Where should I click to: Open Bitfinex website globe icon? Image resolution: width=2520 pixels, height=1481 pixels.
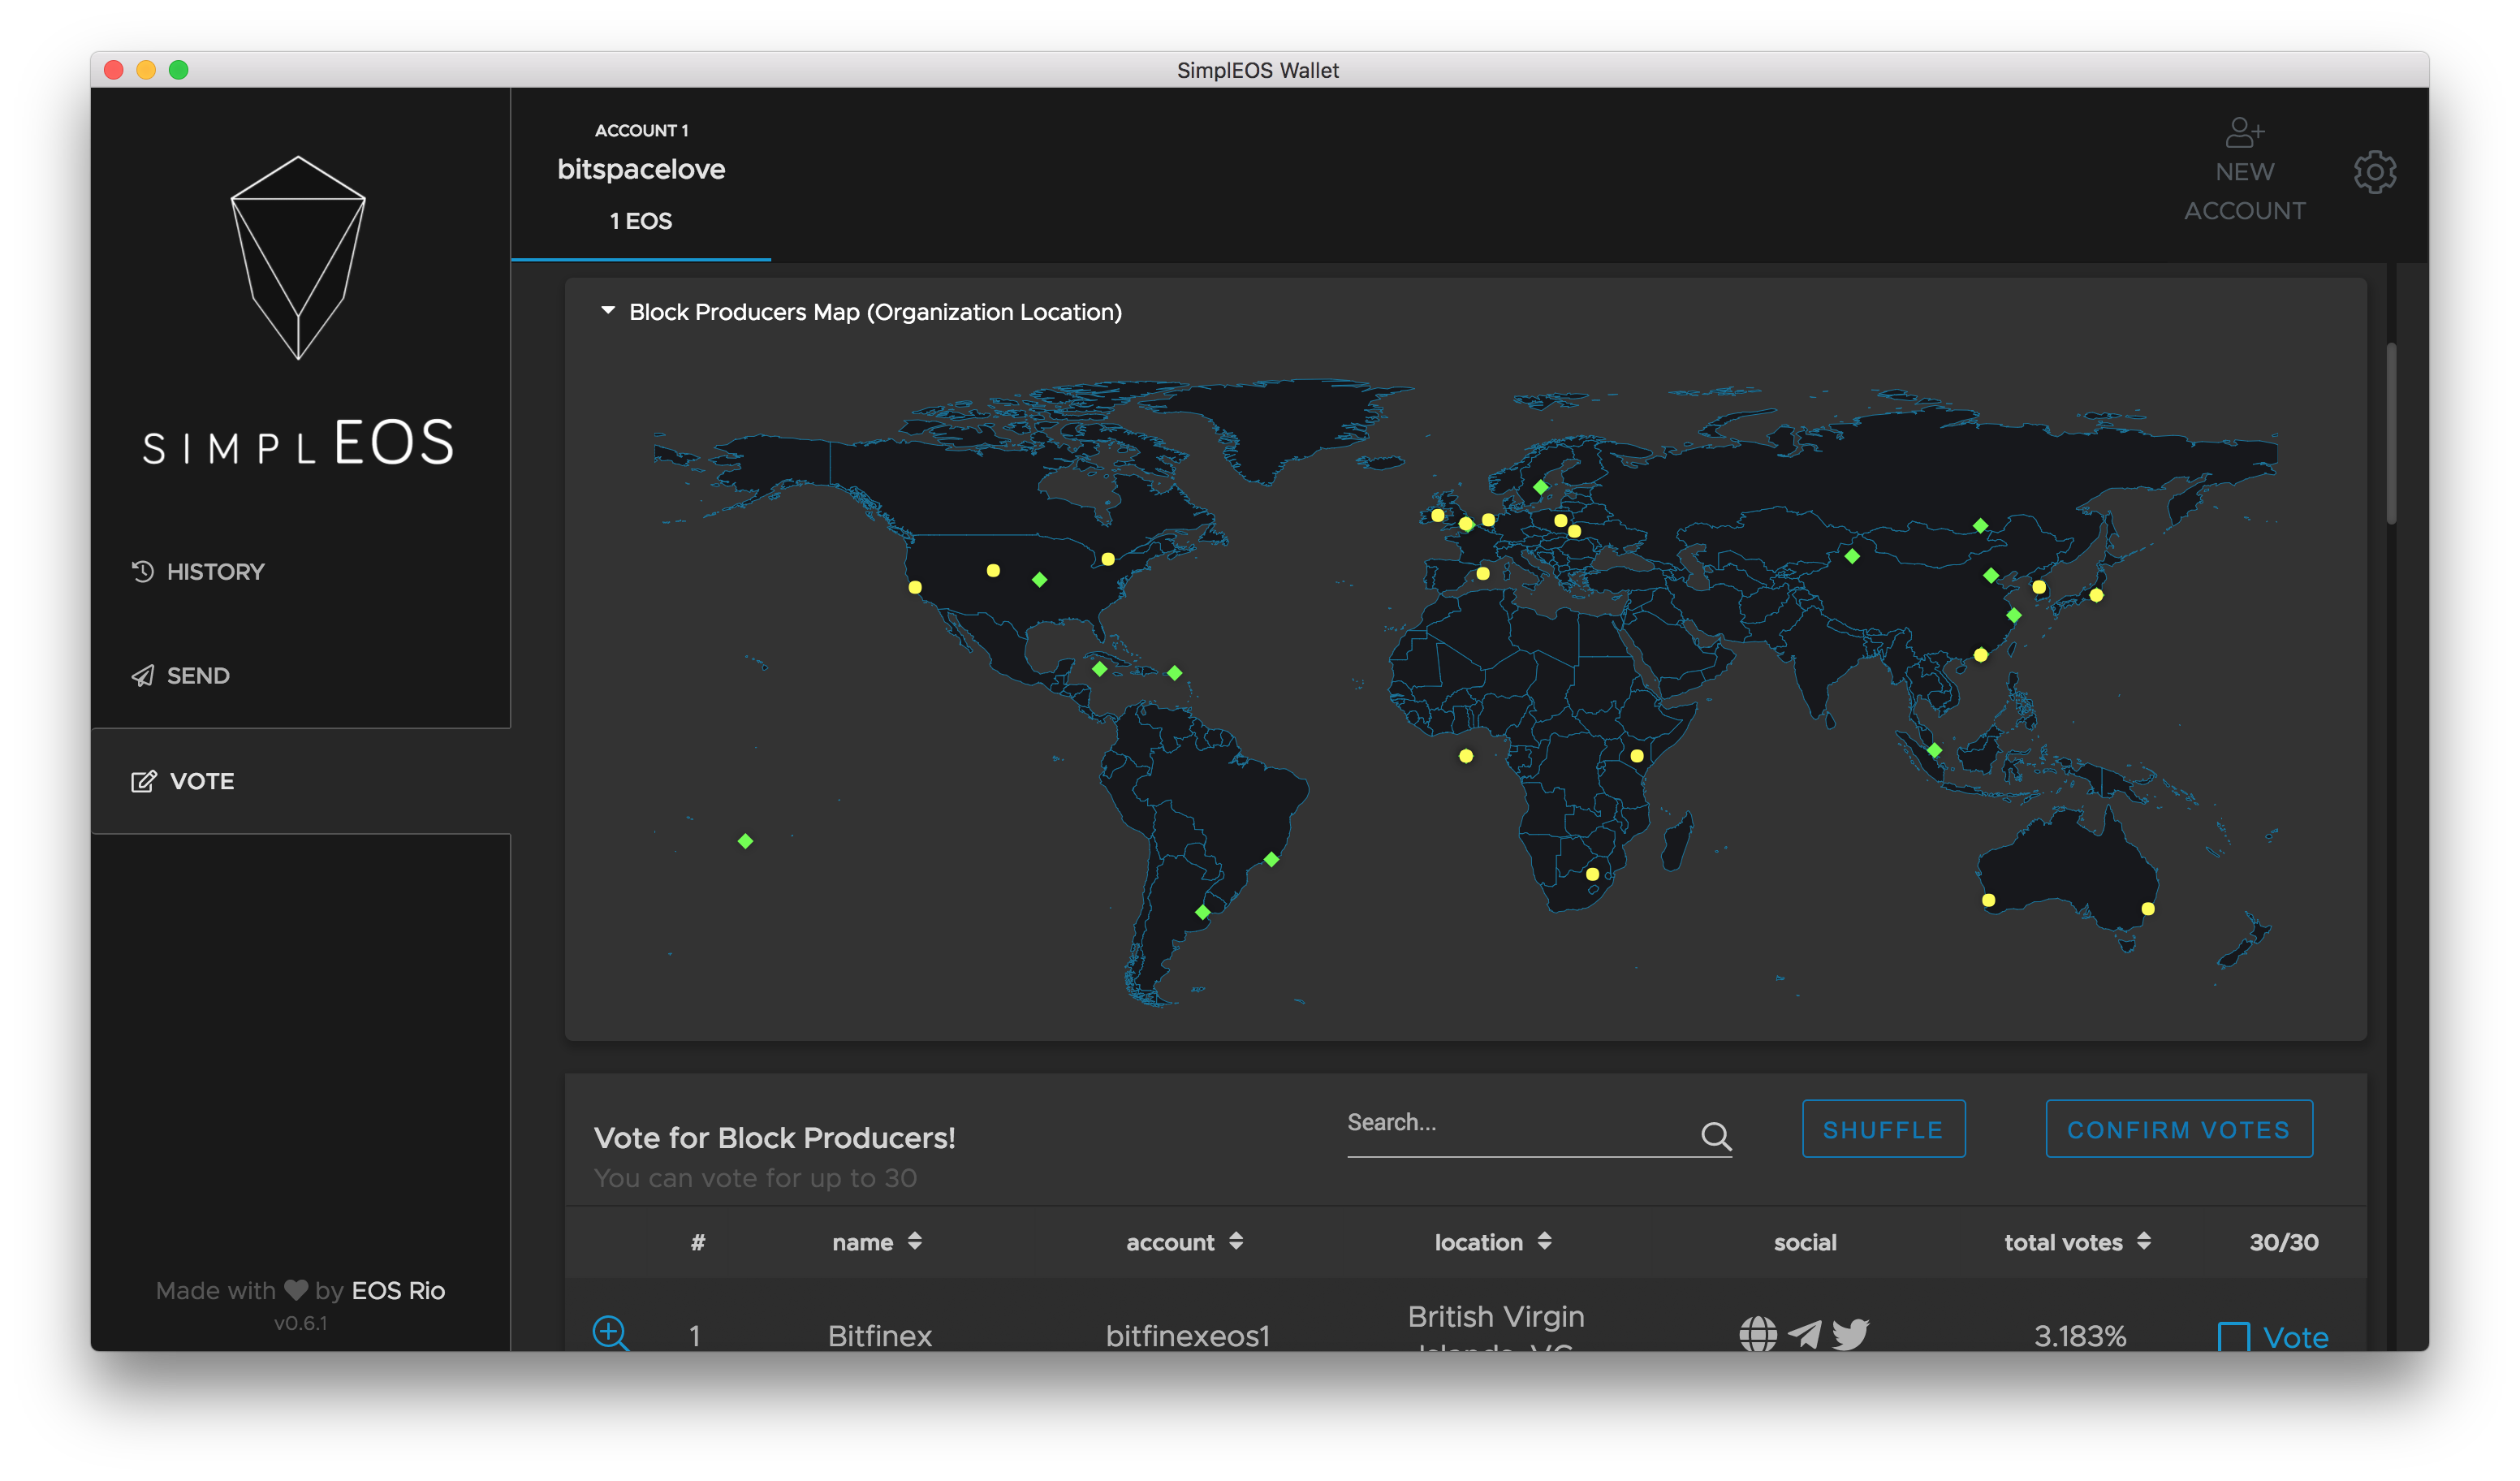(1758, 1334)
